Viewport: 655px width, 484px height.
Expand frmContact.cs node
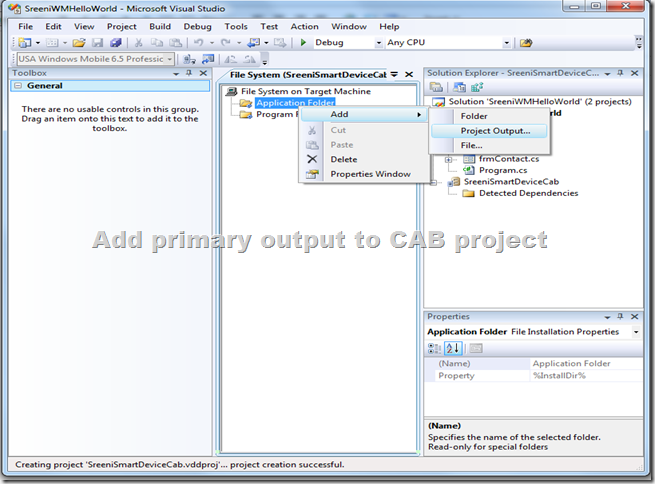pos(448,159)
